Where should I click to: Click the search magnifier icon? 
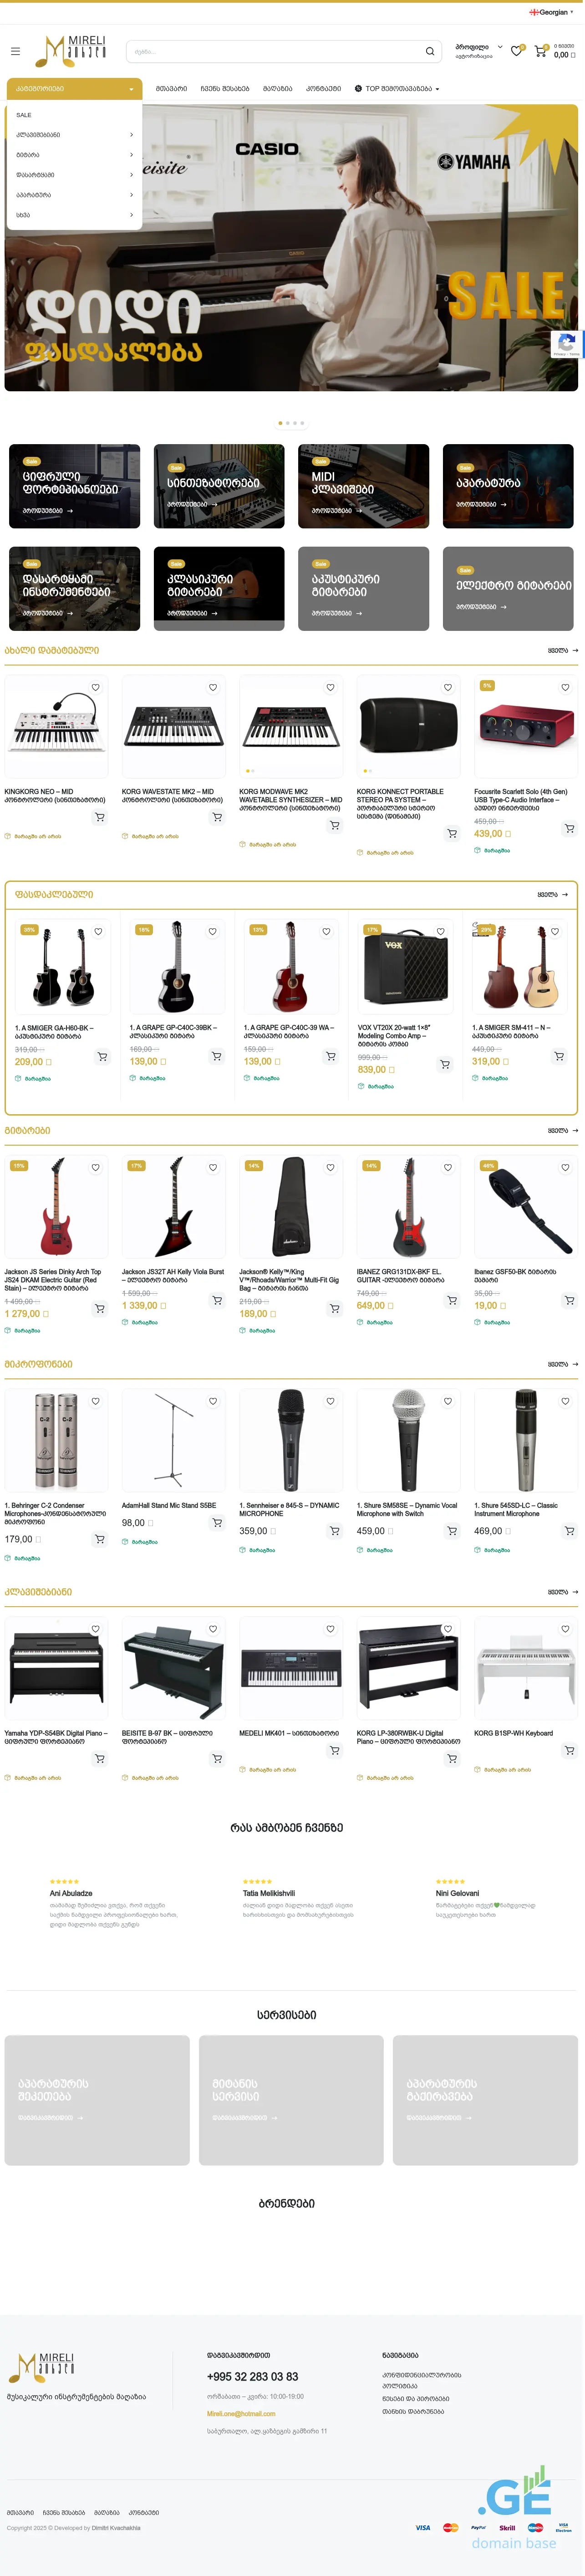click(x=430, y=51)
